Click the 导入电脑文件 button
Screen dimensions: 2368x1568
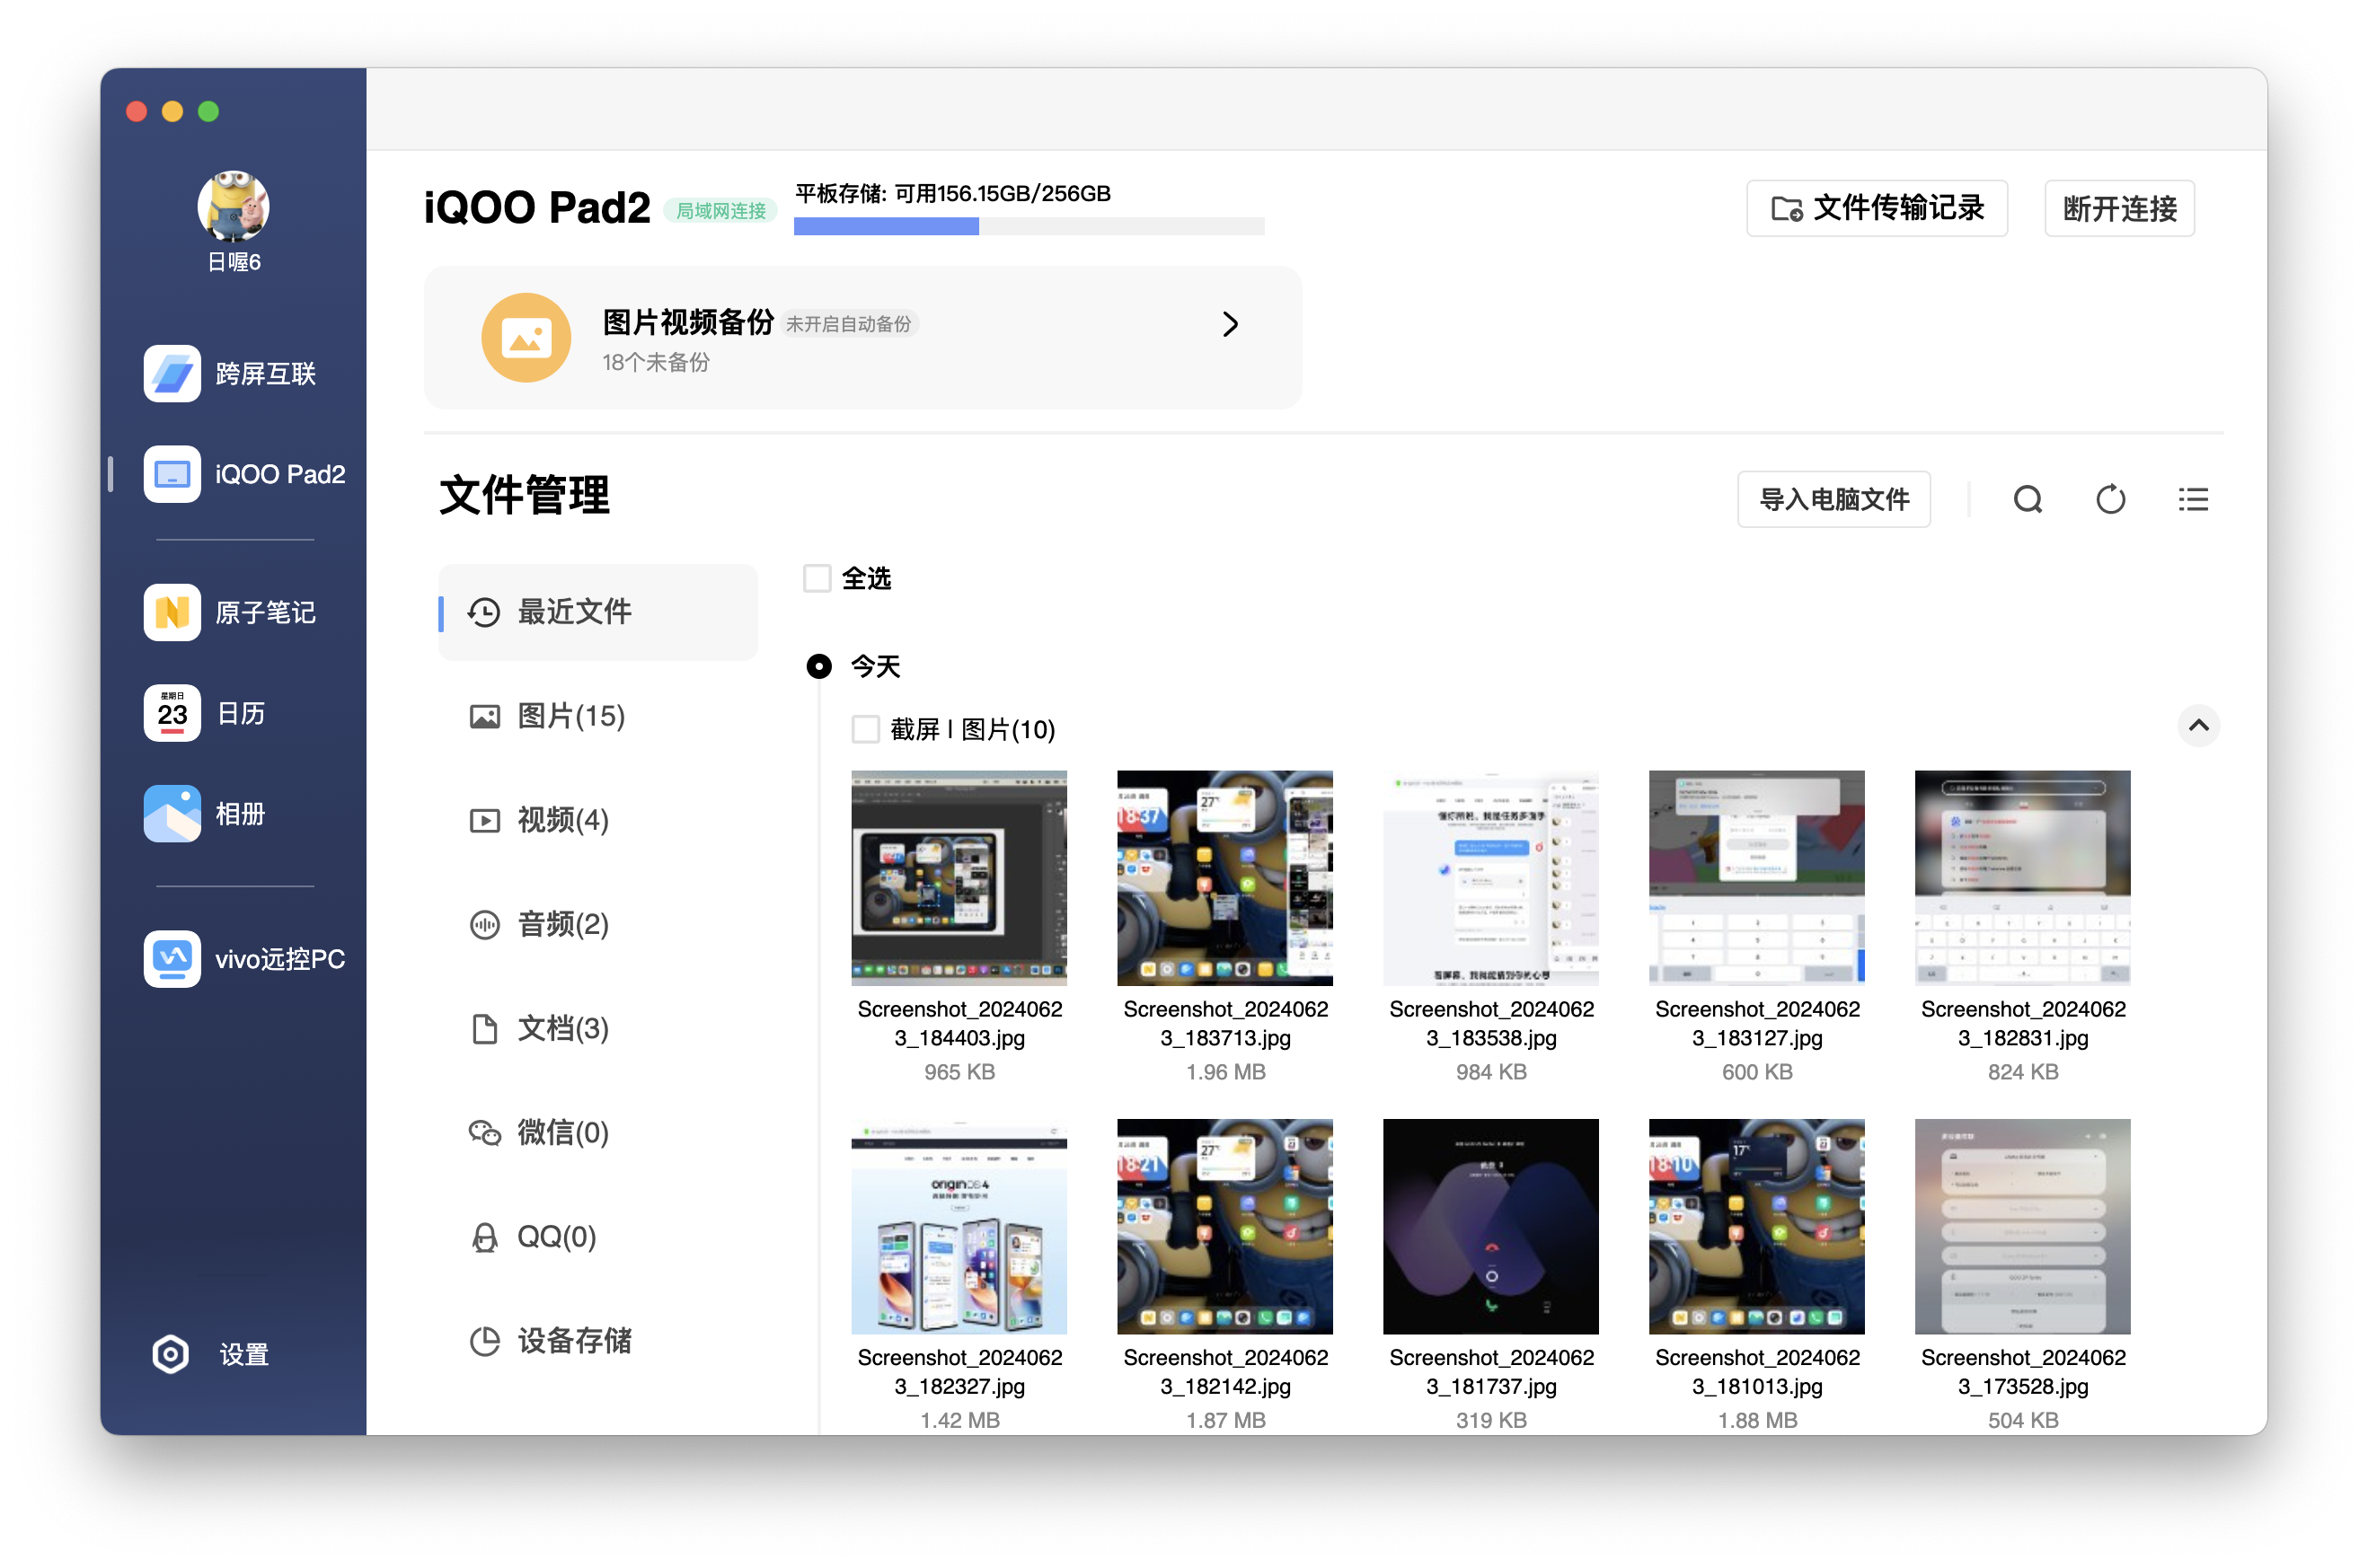pos(1833,499)
